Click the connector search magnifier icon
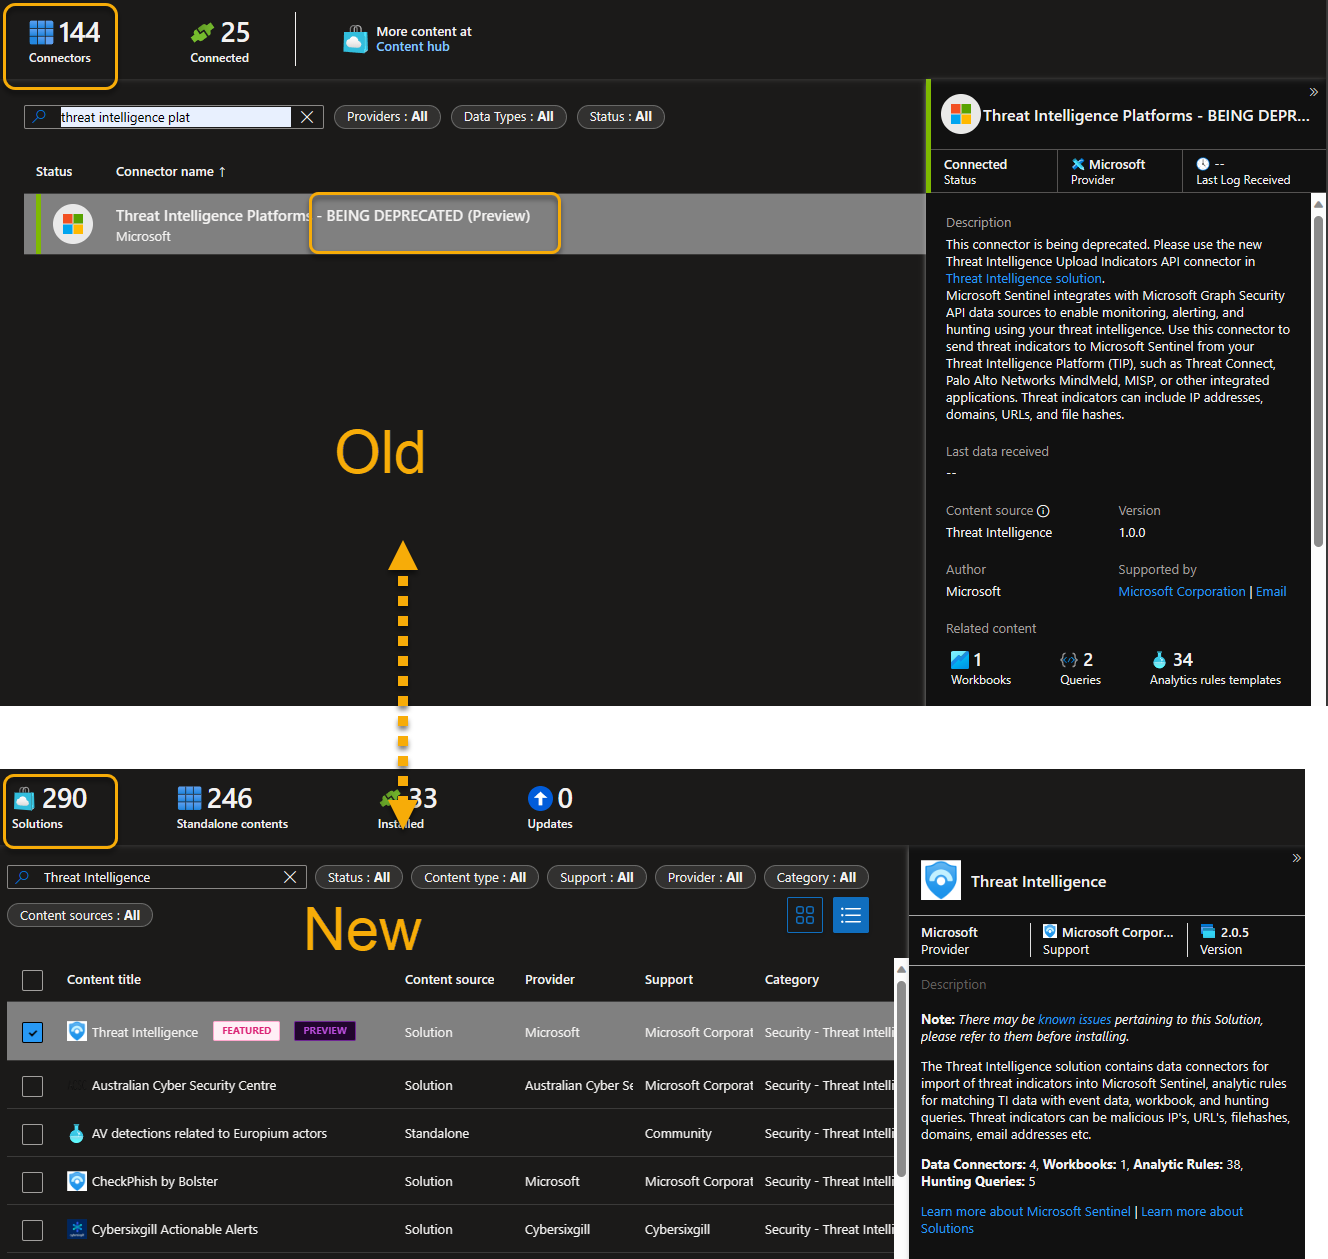Image resolution: width=1328 pixels, height=1259 pixels. pyautogui.click(x=39, y=117)
